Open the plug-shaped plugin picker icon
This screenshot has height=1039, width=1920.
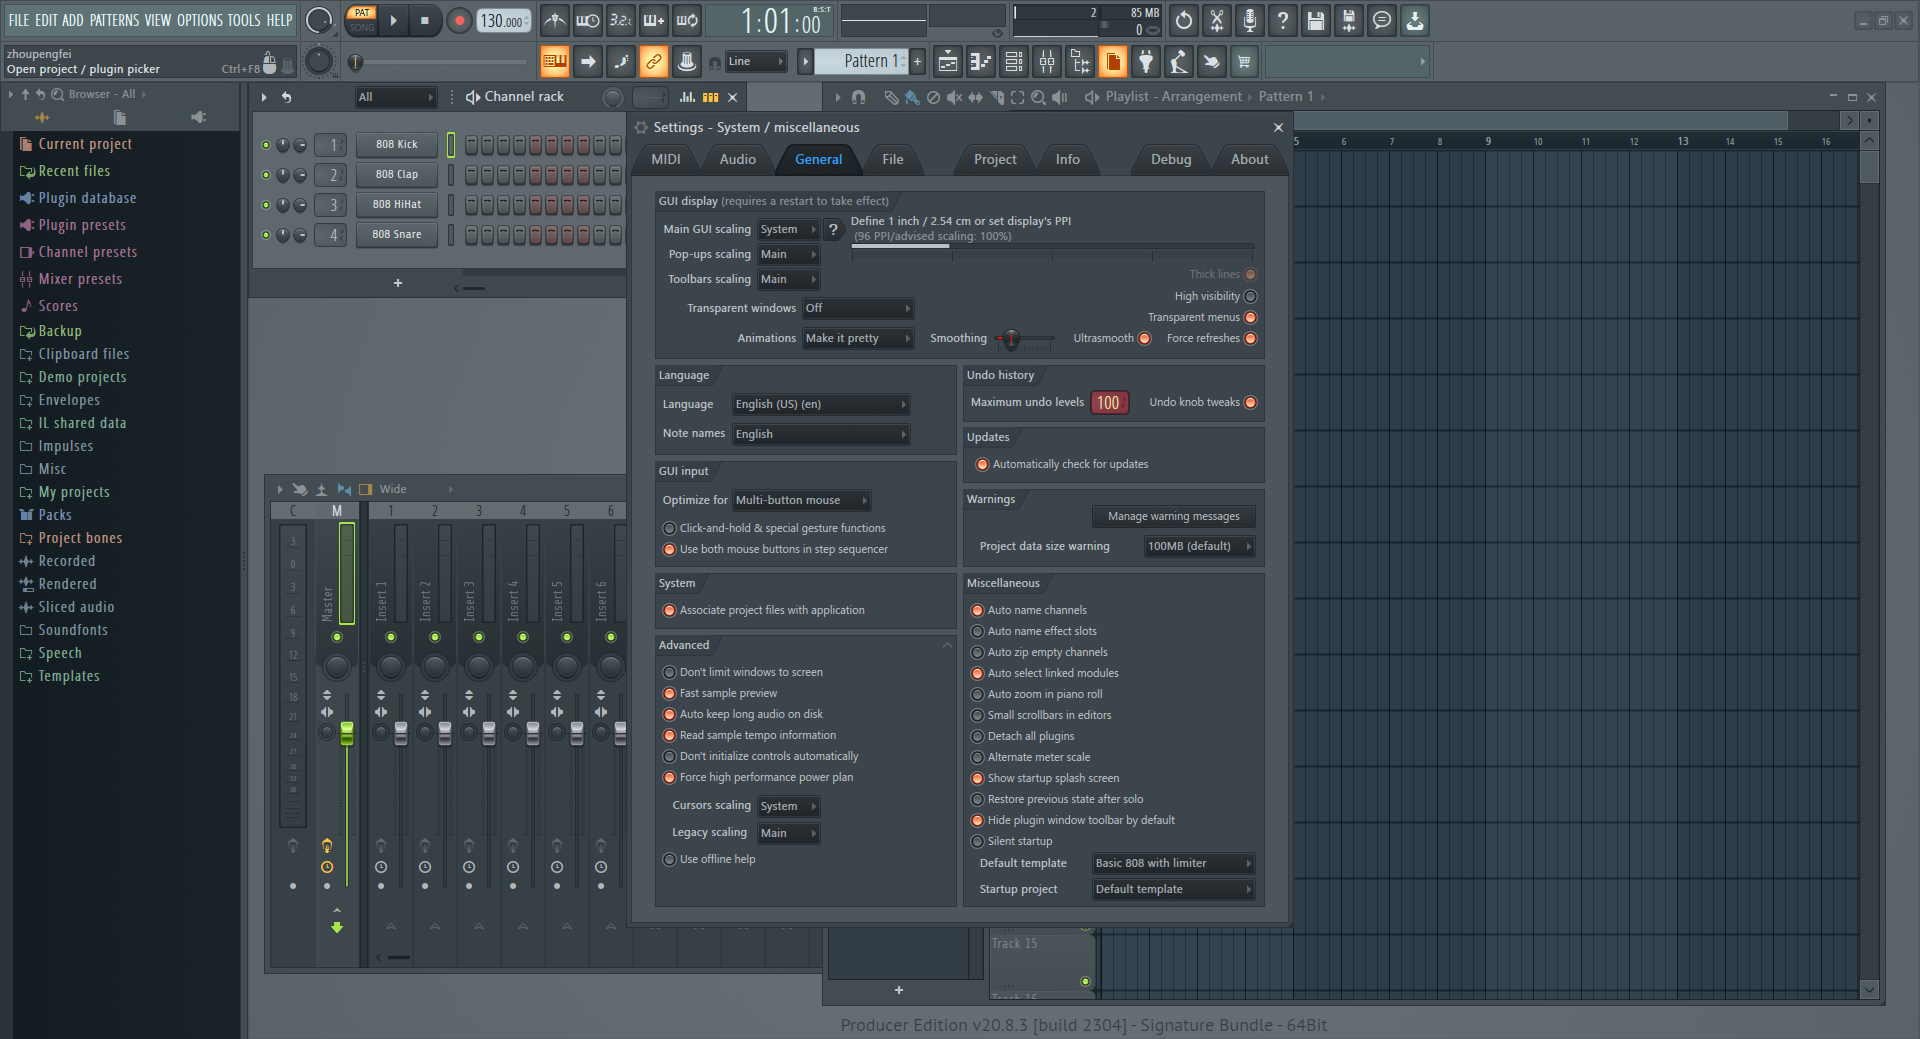click(x=1146, y=62)
